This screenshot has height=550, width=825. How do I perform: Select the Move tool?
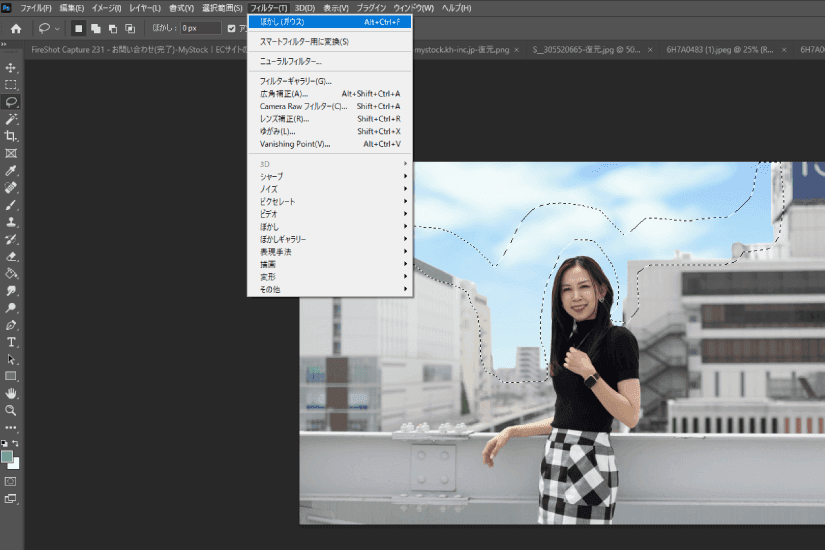click(12, 68)
